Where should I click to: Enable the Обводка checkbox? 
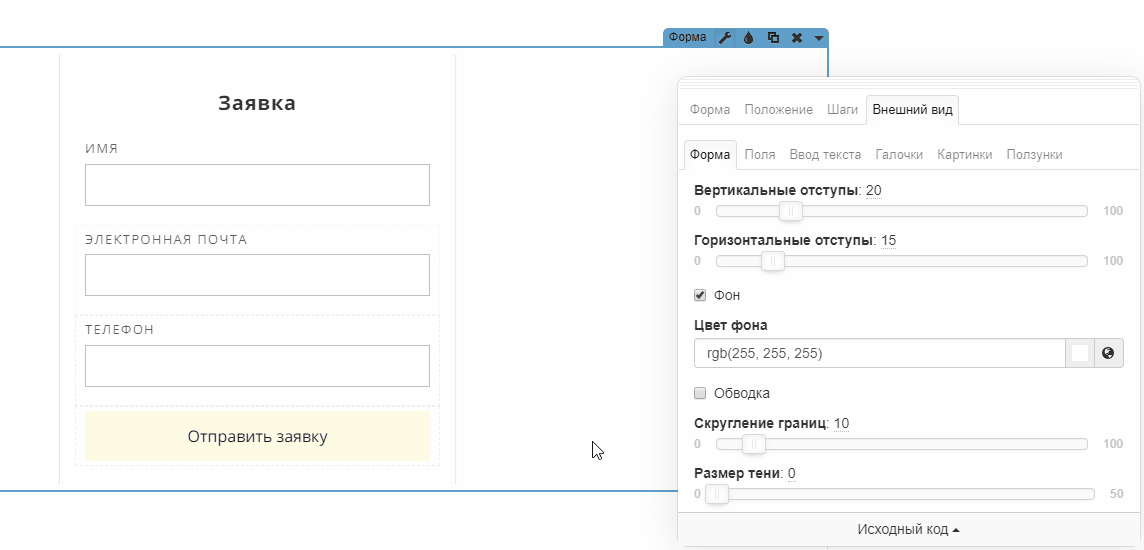pos(700,393)
